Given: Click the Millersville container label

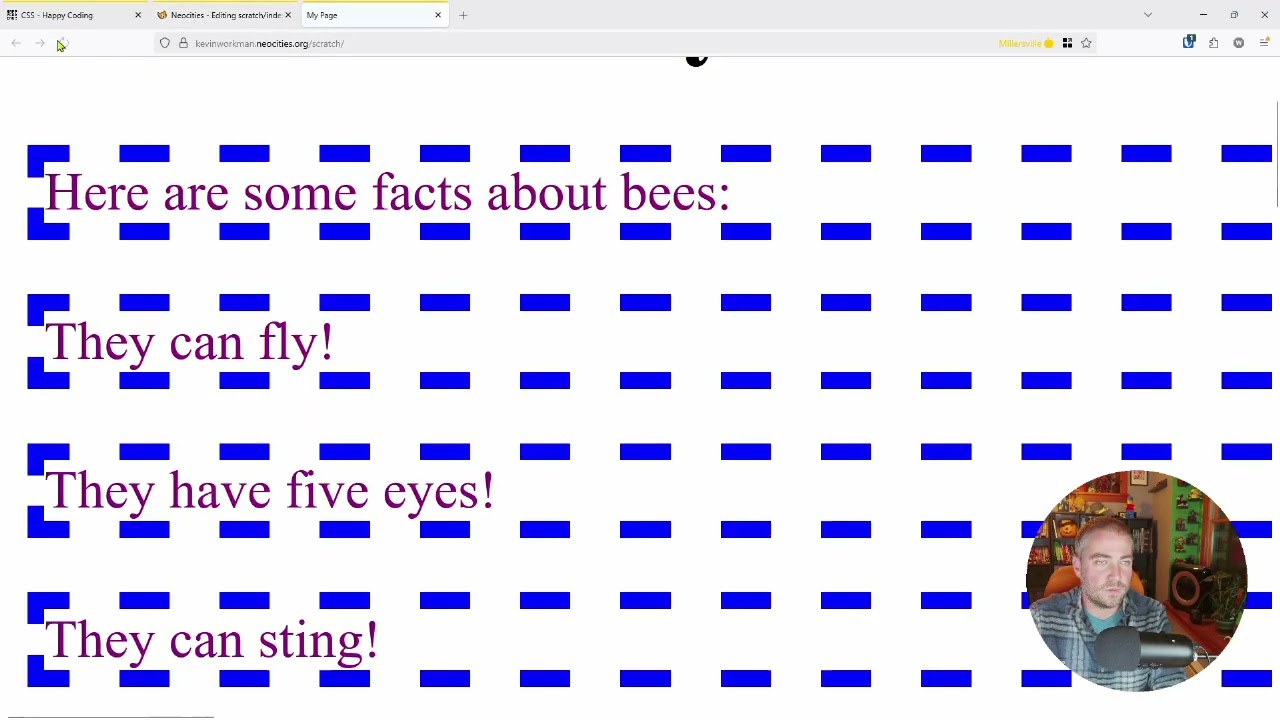Looking at the screenshot, I should click(1026, 43).
